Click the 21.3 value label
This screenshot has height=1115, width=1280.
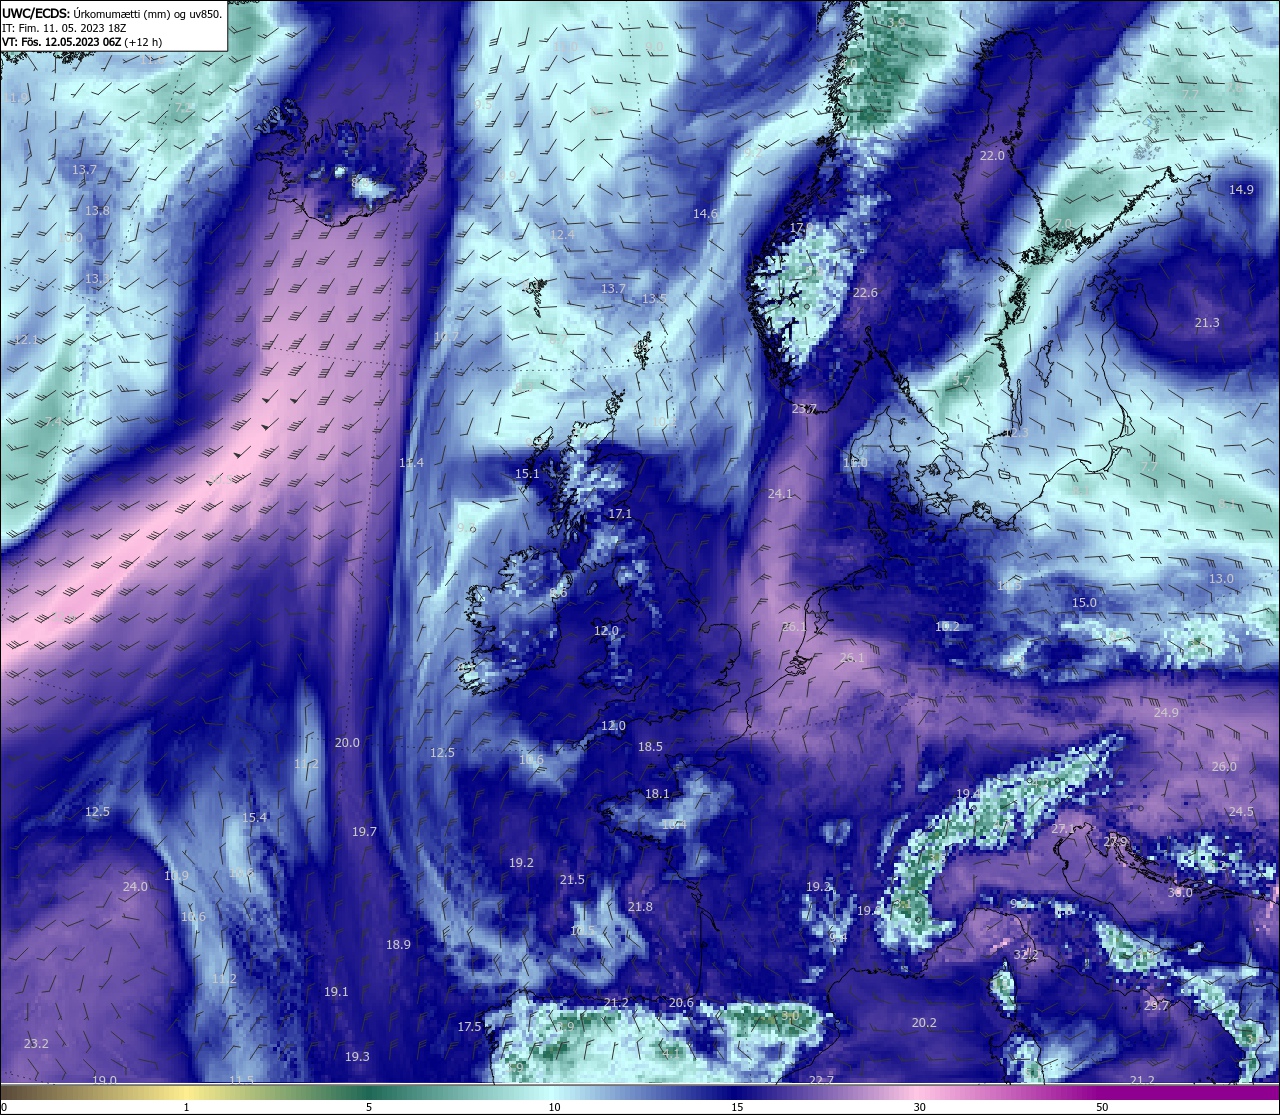1207,322
